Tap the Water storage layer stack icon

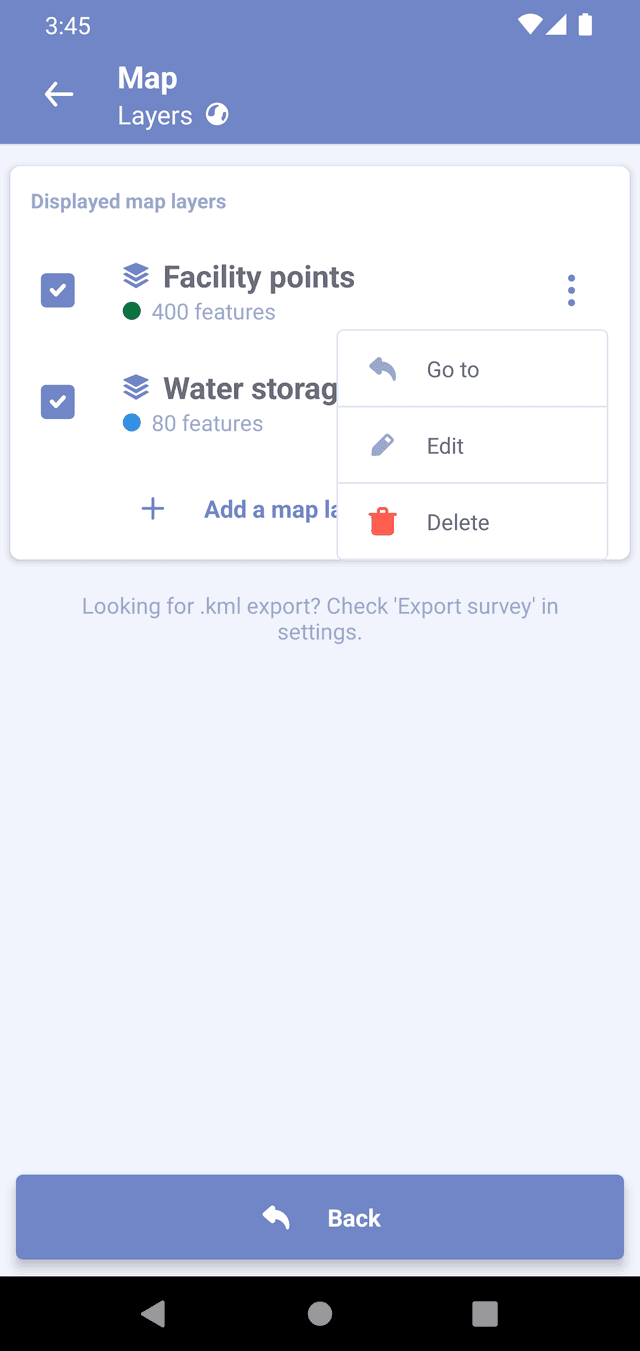click(136, 387)
